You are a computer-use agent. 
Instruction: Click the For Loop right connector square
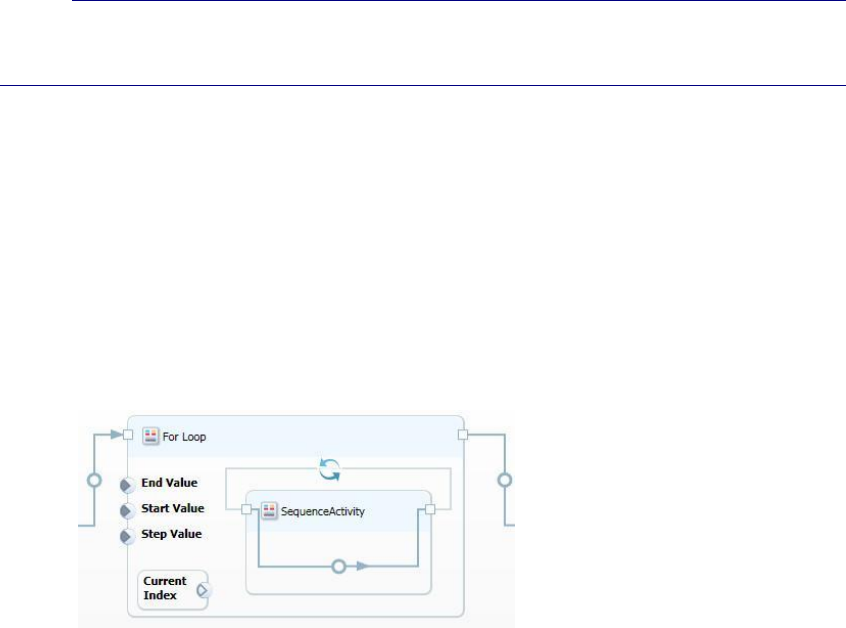463,434
